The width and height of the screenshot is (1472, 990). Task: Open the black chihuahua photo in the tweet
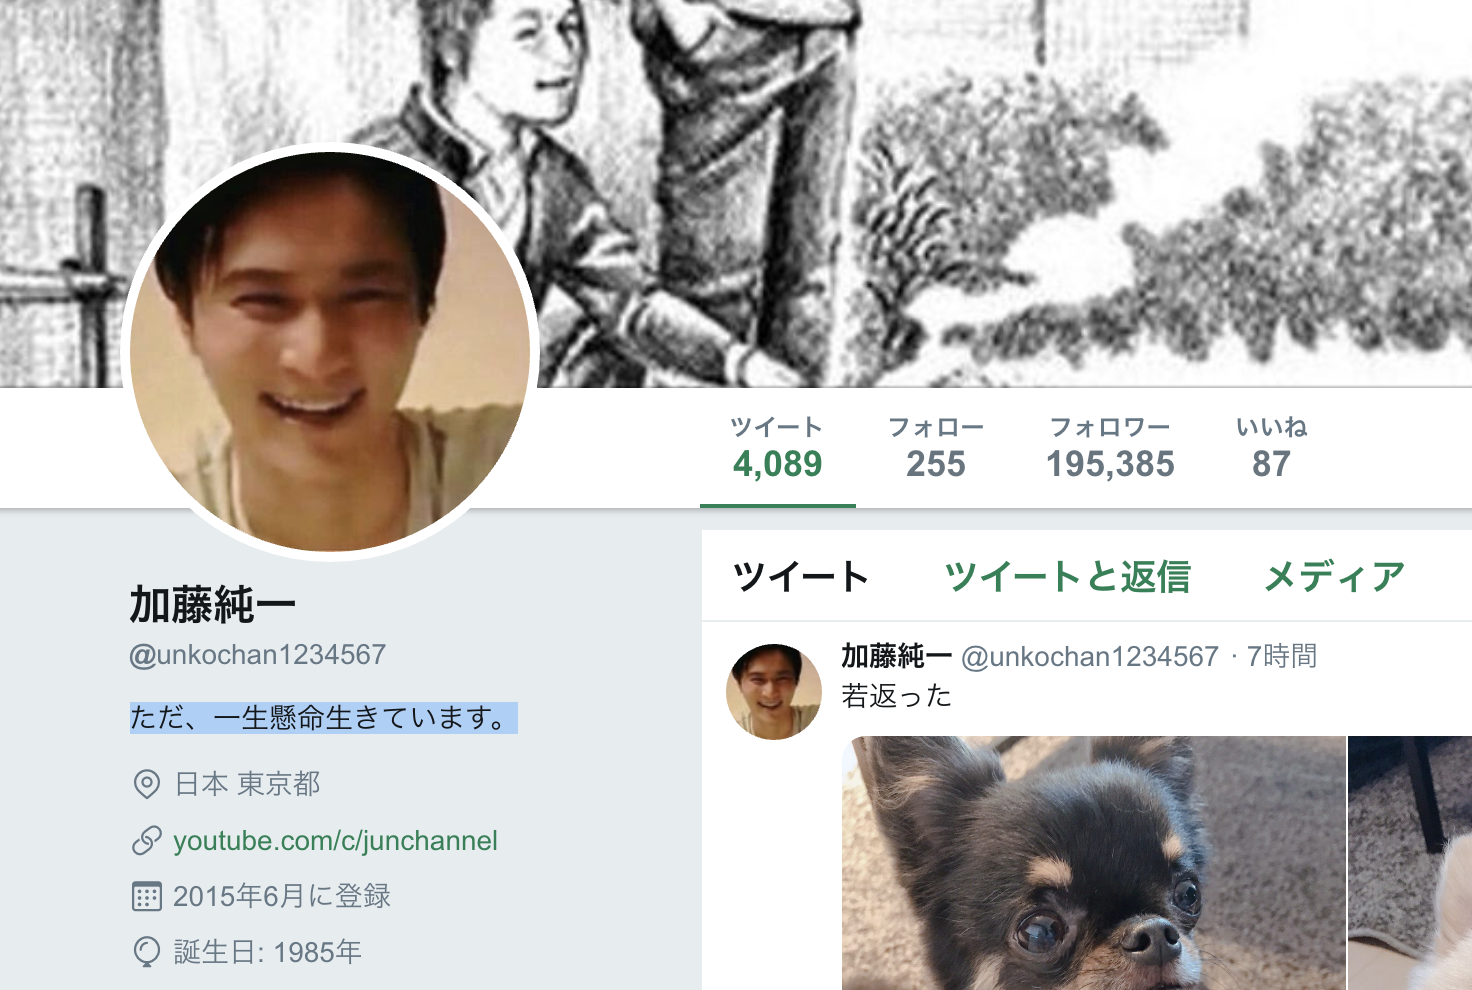[x=1094, y=863]
